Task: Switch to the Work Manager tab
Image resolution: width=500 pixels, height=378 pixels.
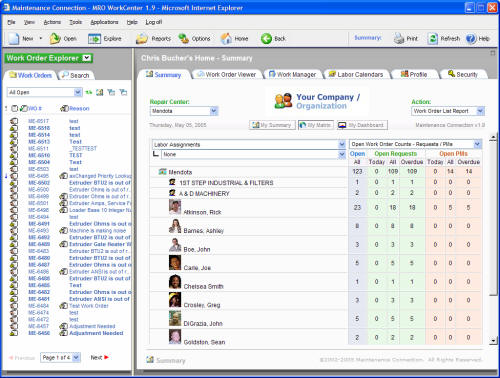Action: pyautogui.click(x=292, y=74)
